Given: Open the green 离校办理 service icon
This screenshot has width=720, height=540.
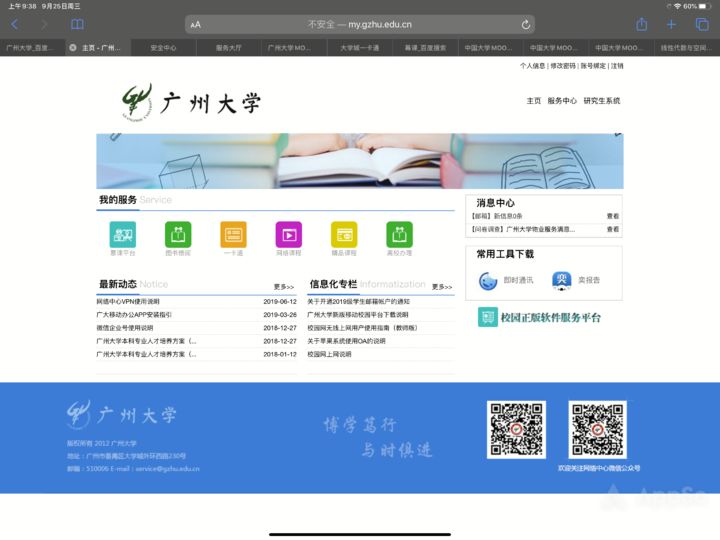Looking at the screenshot, I should click(x=399, y=235).
